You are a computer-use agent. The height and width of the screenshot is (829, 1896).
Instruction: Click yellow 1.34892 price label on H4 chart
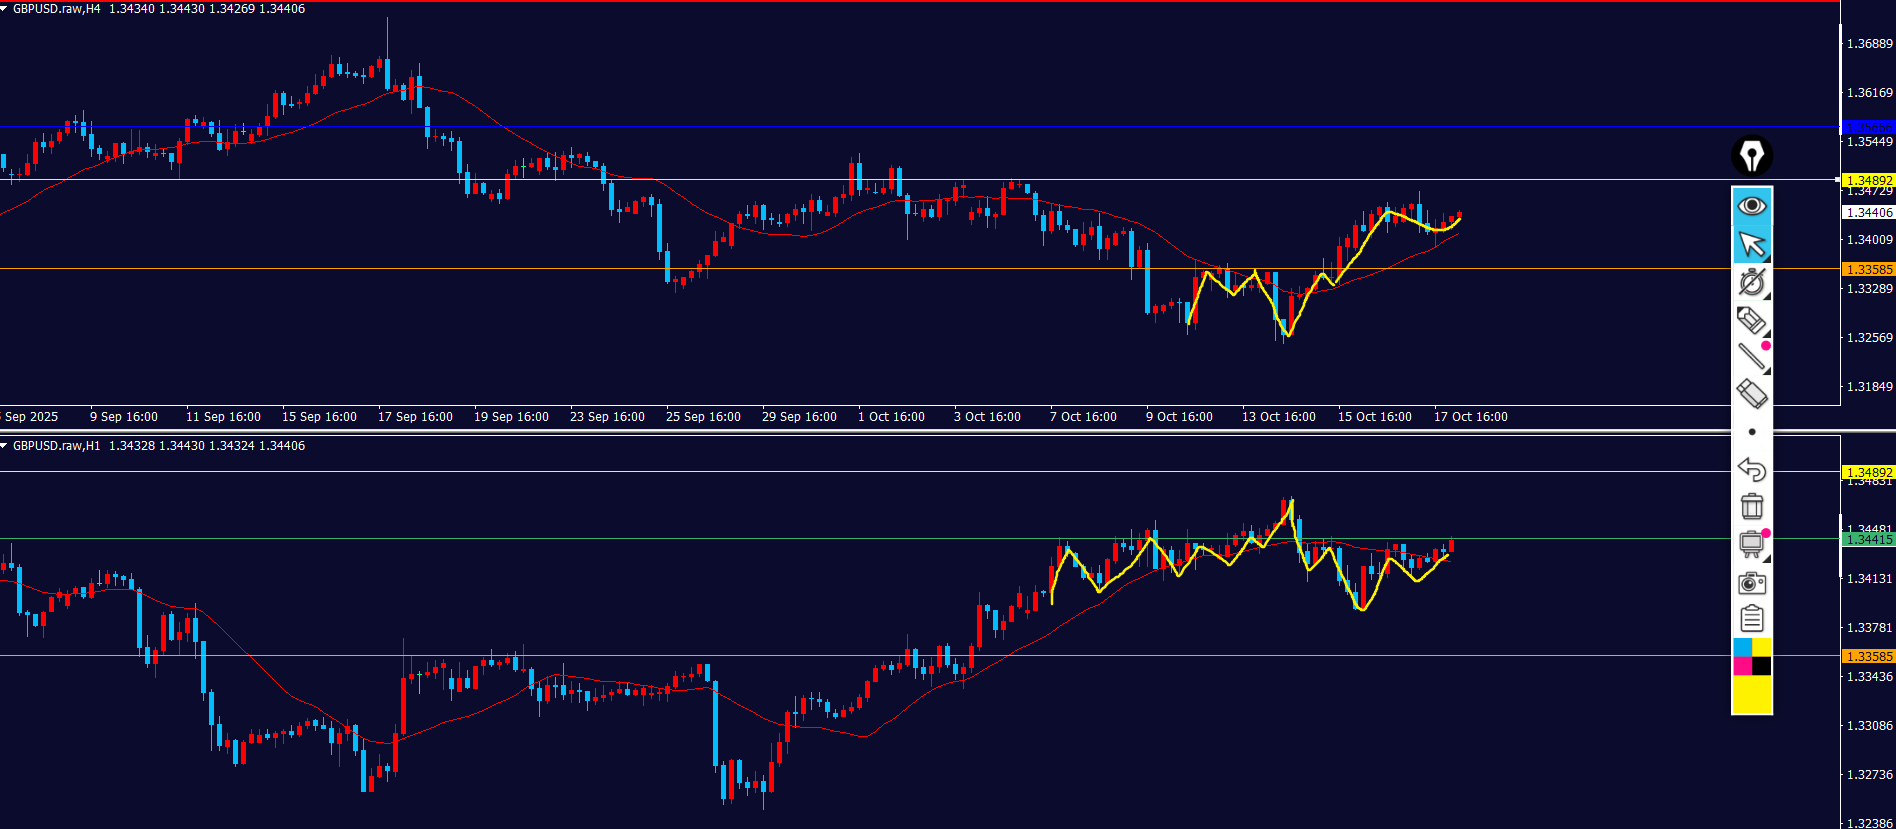(x=1867, y=181)
